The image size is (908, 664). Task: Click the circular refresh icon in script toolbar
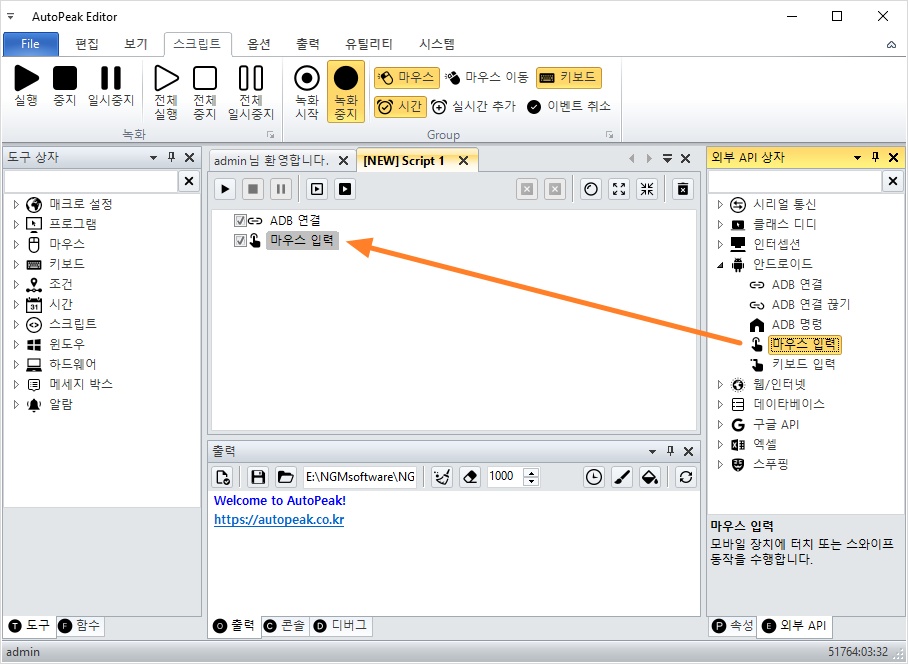tap(591, 189)
